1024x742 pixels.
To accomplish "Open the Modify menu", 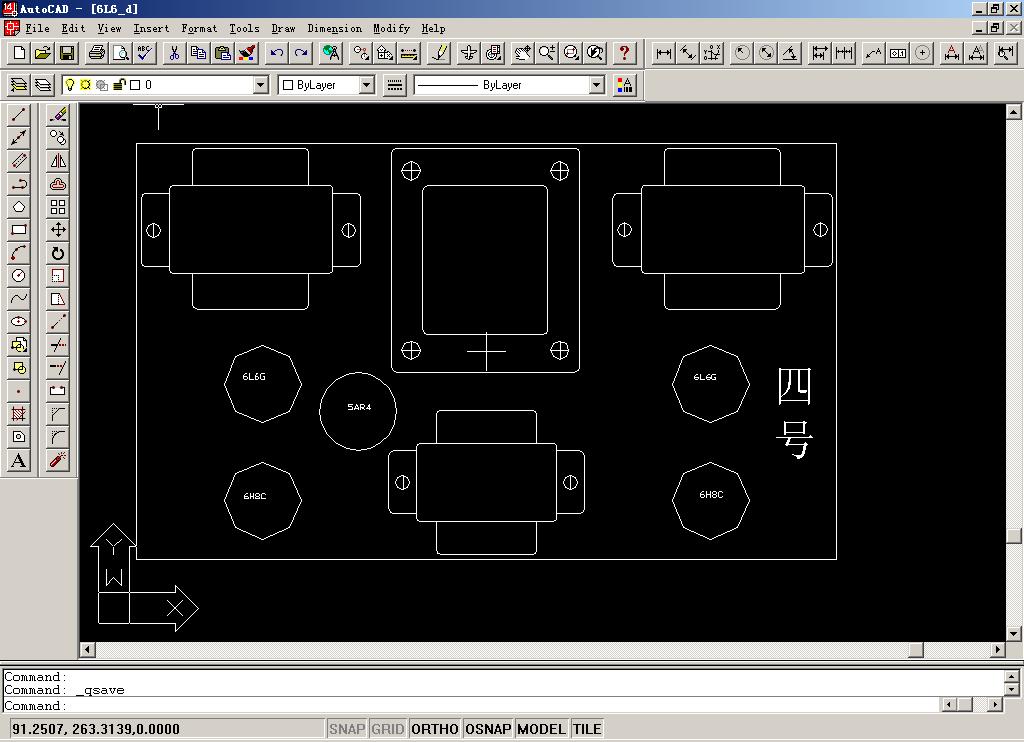I will tap(391, 29).
